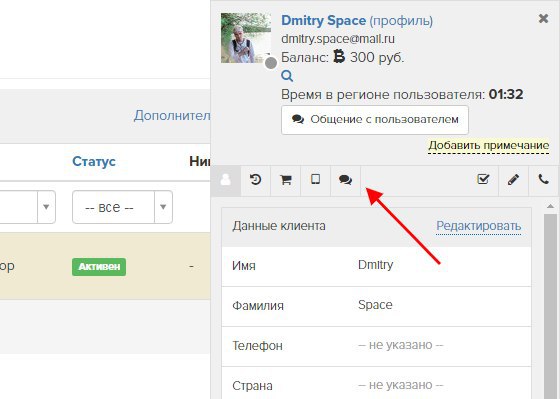Open the user profile tab icon
Screen dimensions: 560x399
pyautogui.click(x=226, y=180)
